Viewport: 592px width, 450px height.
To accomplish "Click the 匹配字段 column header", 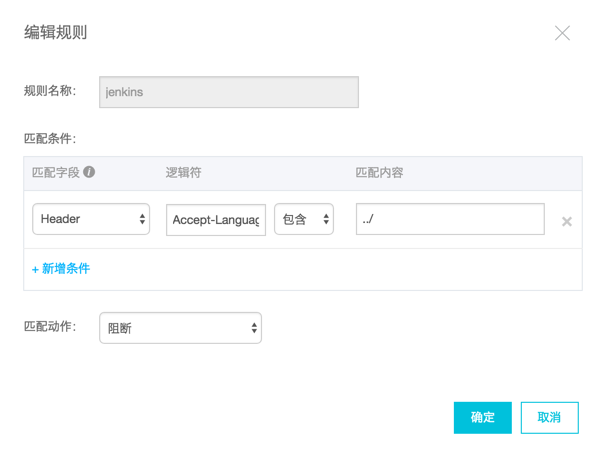I will 56,173.
